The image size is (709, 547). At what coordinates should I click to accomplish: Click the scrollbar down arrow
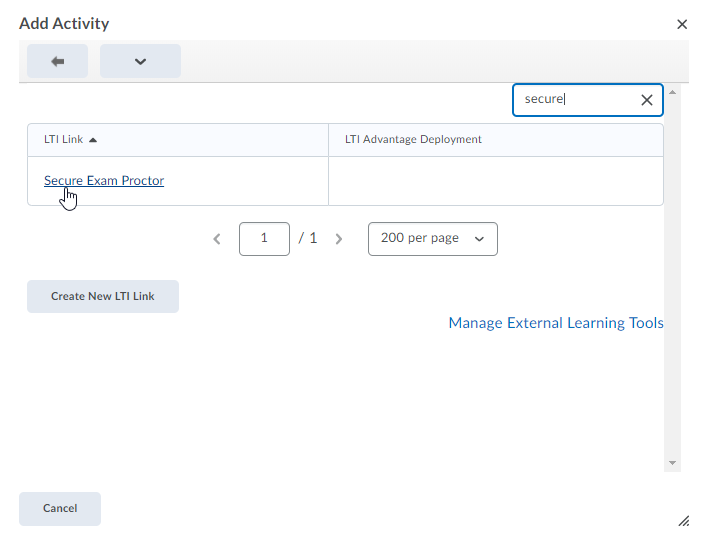[672, 463]
